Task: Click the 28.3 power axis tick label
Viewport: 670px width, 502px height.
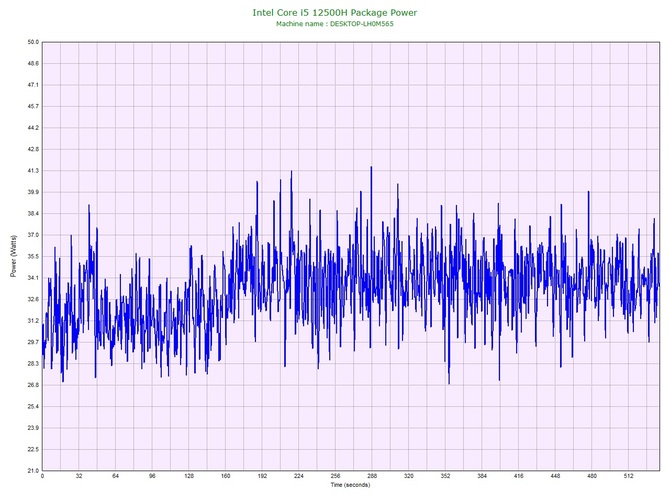Action: coord(33,364)
